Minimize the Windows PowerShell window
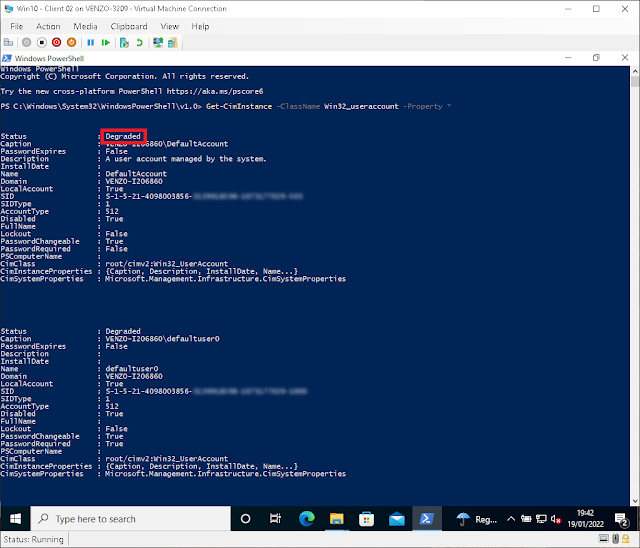The height and width of the screenshot is (548, 640). point(568,58)
